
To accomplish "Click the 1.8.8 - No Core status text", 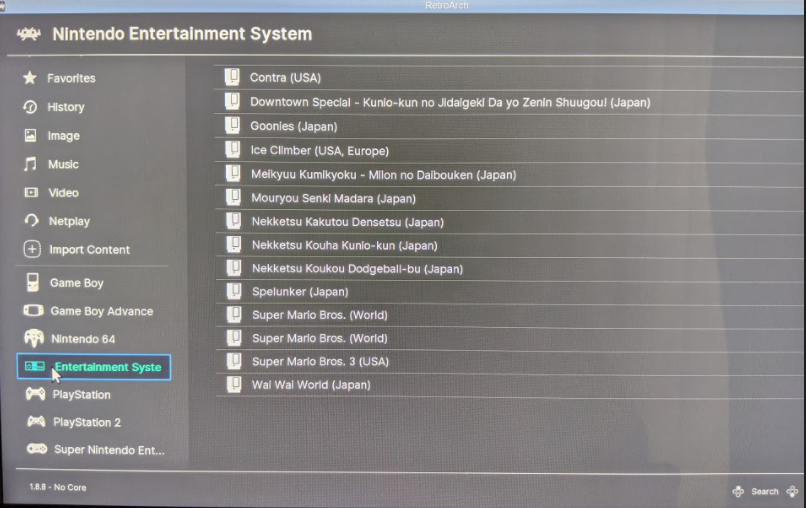I will 58,487.
